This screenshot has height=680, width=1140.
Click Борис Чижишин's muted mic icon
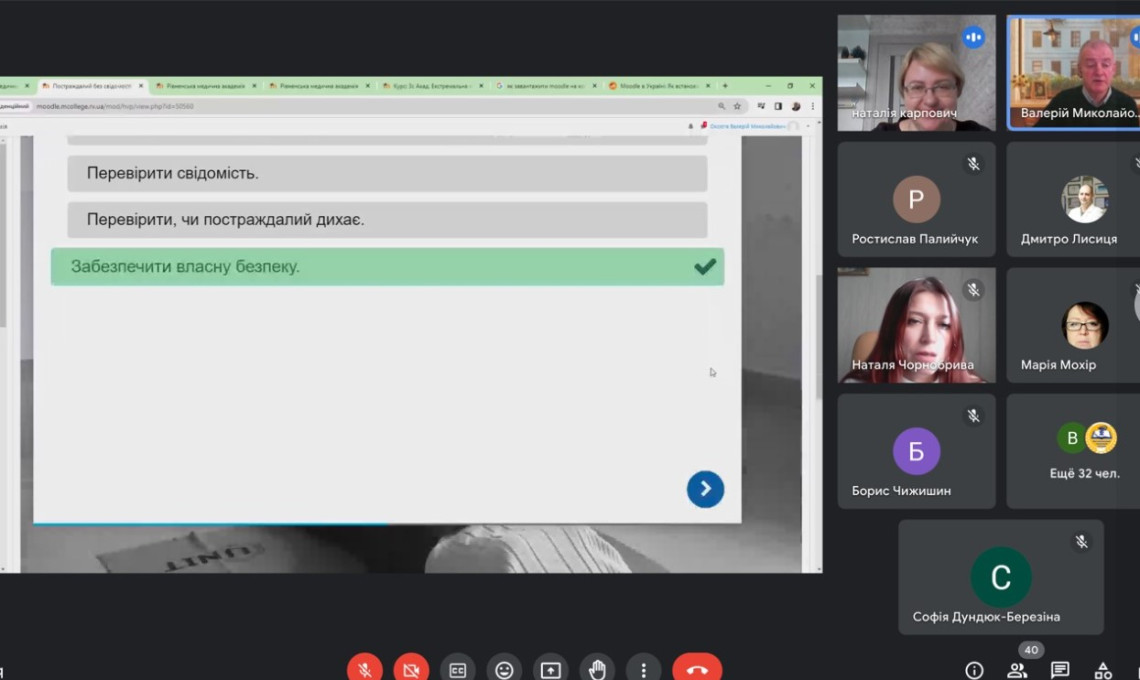[x=974, y=416]
